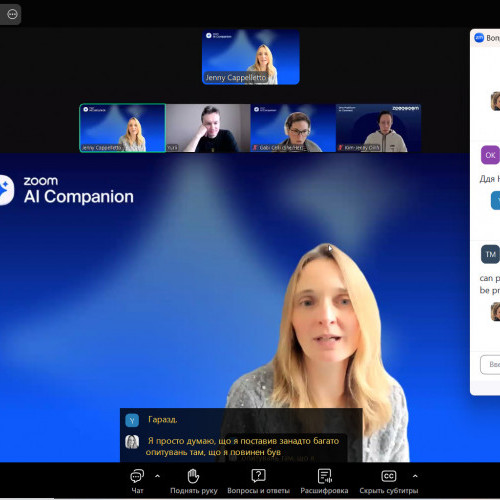Image resolution: width=500 pixels, height=500 pixels.
Task: Click the purple OK avatar in panel
Action: 490,155
